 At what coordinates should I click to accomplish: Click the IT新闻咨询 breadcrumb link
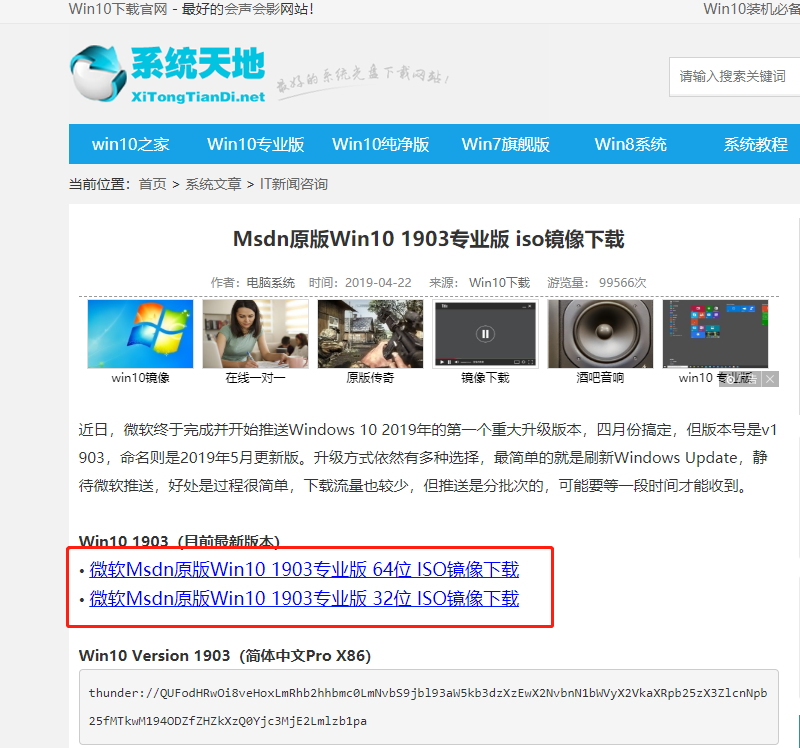tap(294, 184)
